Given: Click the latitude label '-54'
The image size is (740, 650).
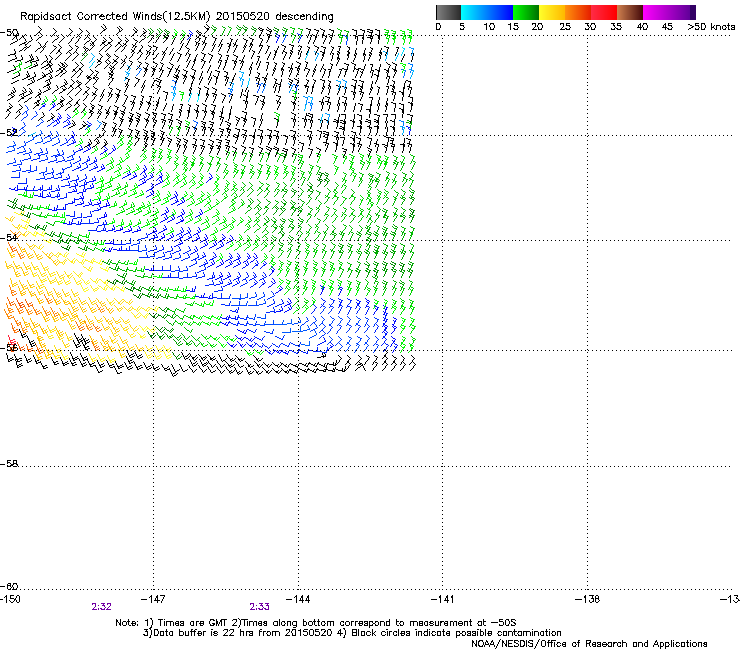Looking at the screenshot, I should (9, 237).
